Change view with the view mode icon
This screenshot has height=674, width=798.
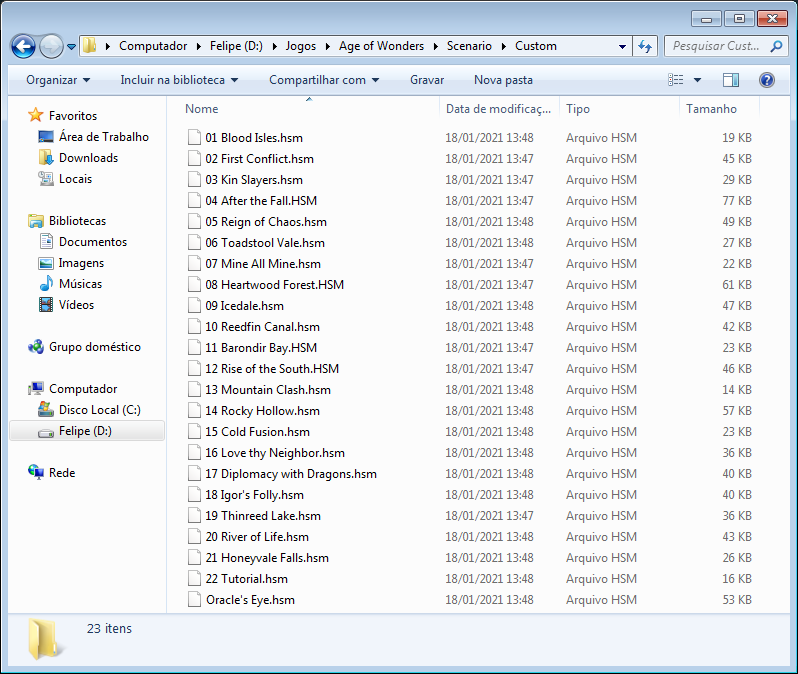pyautogui.click(x=676, y=80)
